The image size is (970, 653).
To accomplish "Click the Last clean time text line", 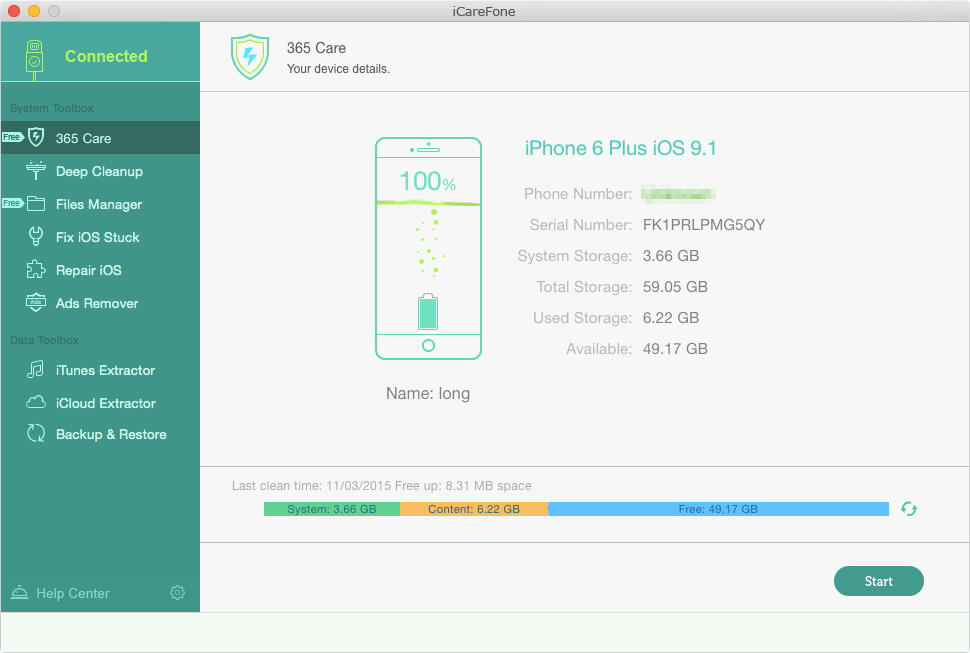I will (x=382, y=485).
